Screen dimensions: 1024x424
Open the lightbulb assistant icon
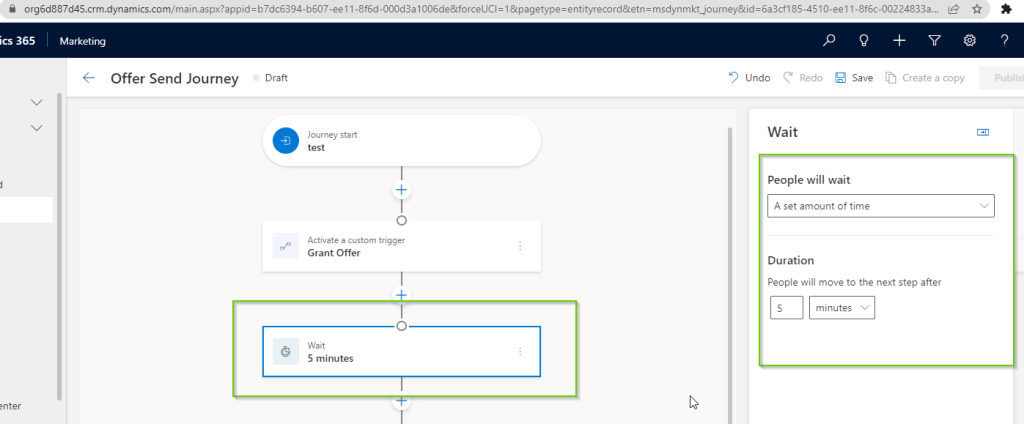click(864, 41)
